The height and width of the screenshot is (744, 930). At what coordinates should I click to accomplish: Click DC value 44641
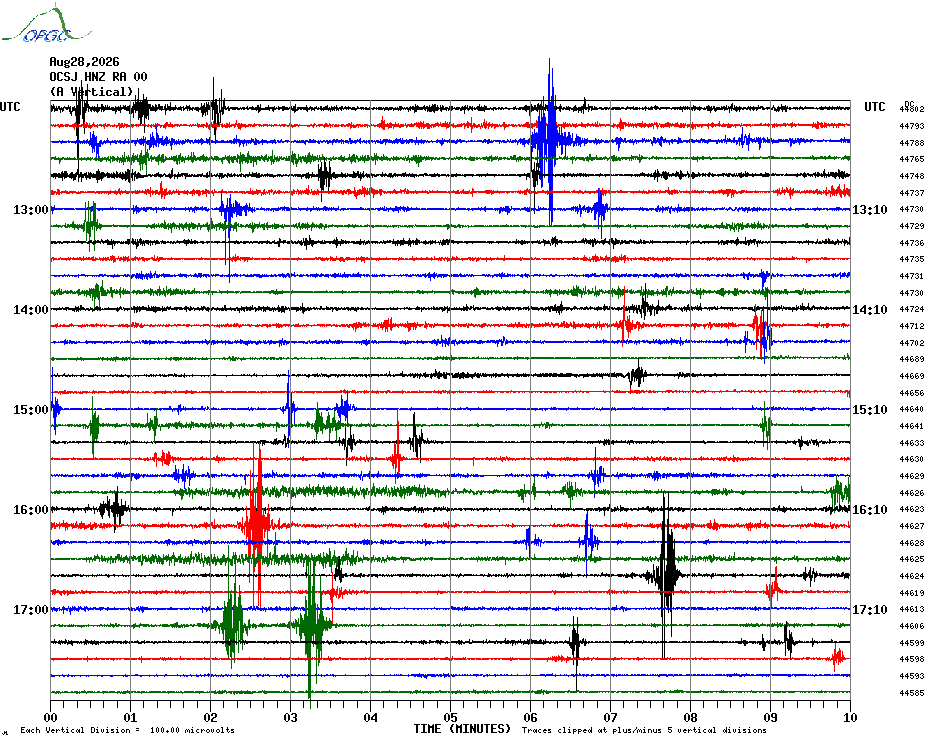pyautogui.click(x=912, y=427)
